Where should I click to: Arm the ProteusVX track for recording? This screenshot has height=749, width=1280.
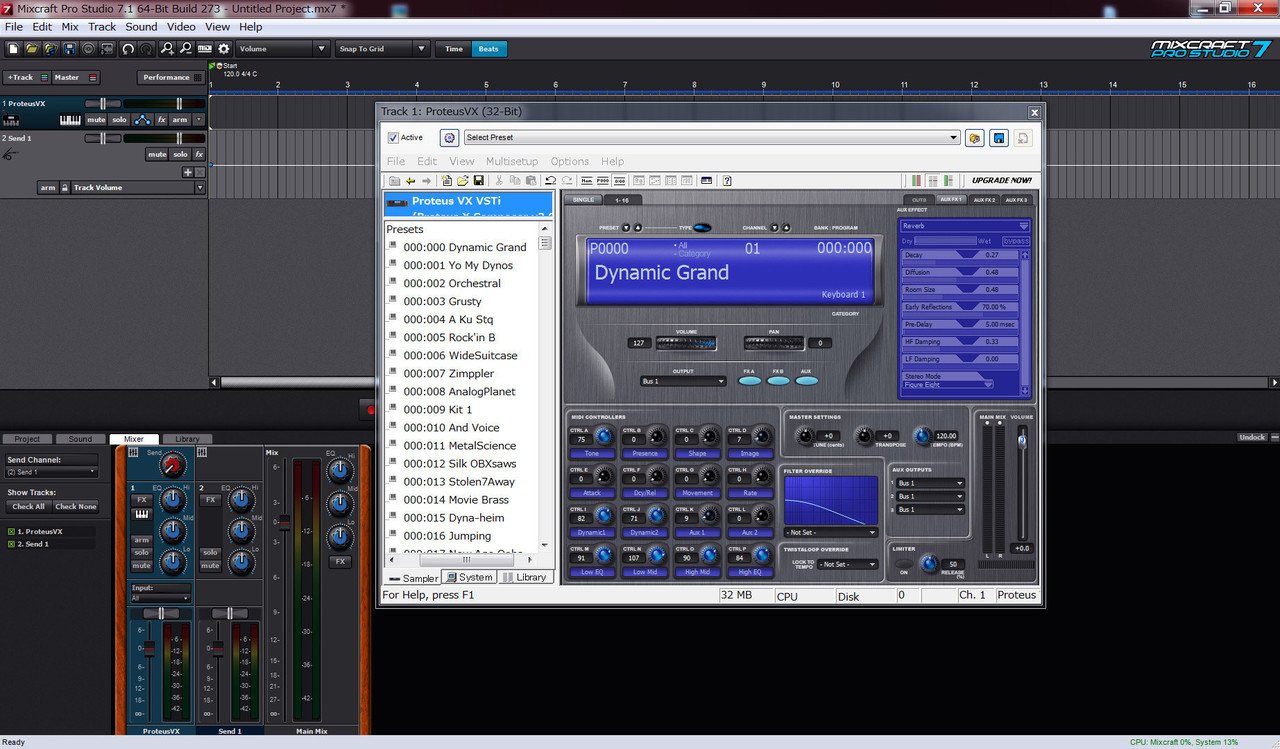(x=179, y=120)
